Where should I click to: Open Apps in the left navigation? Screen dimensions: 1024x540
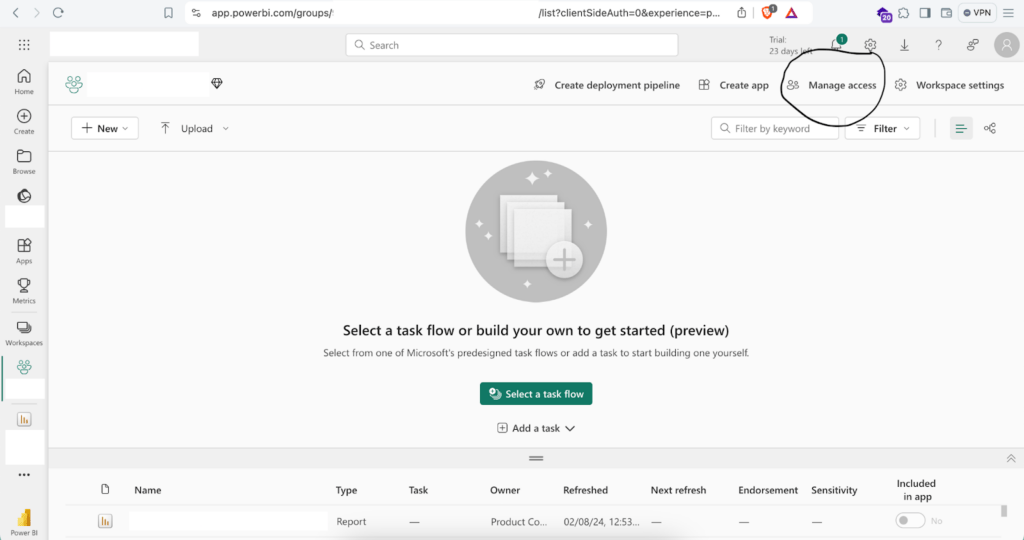coord(24,250)
